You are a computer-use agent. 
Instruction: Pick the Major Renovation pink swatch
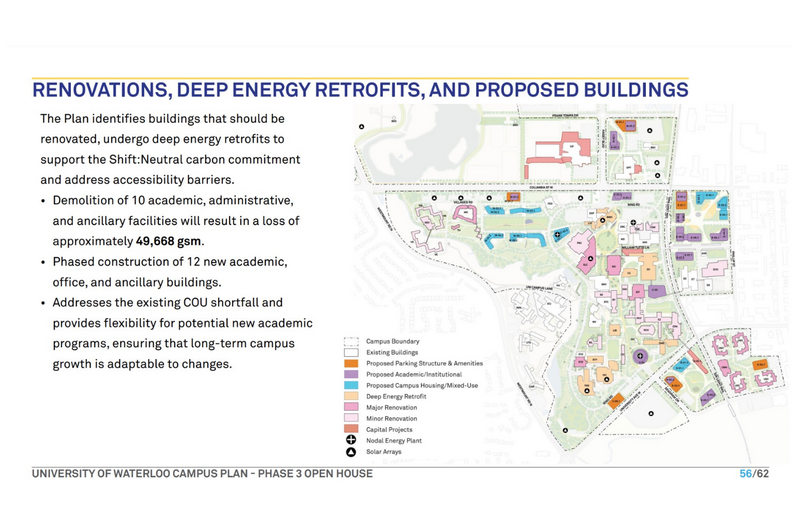click(350, 407)
